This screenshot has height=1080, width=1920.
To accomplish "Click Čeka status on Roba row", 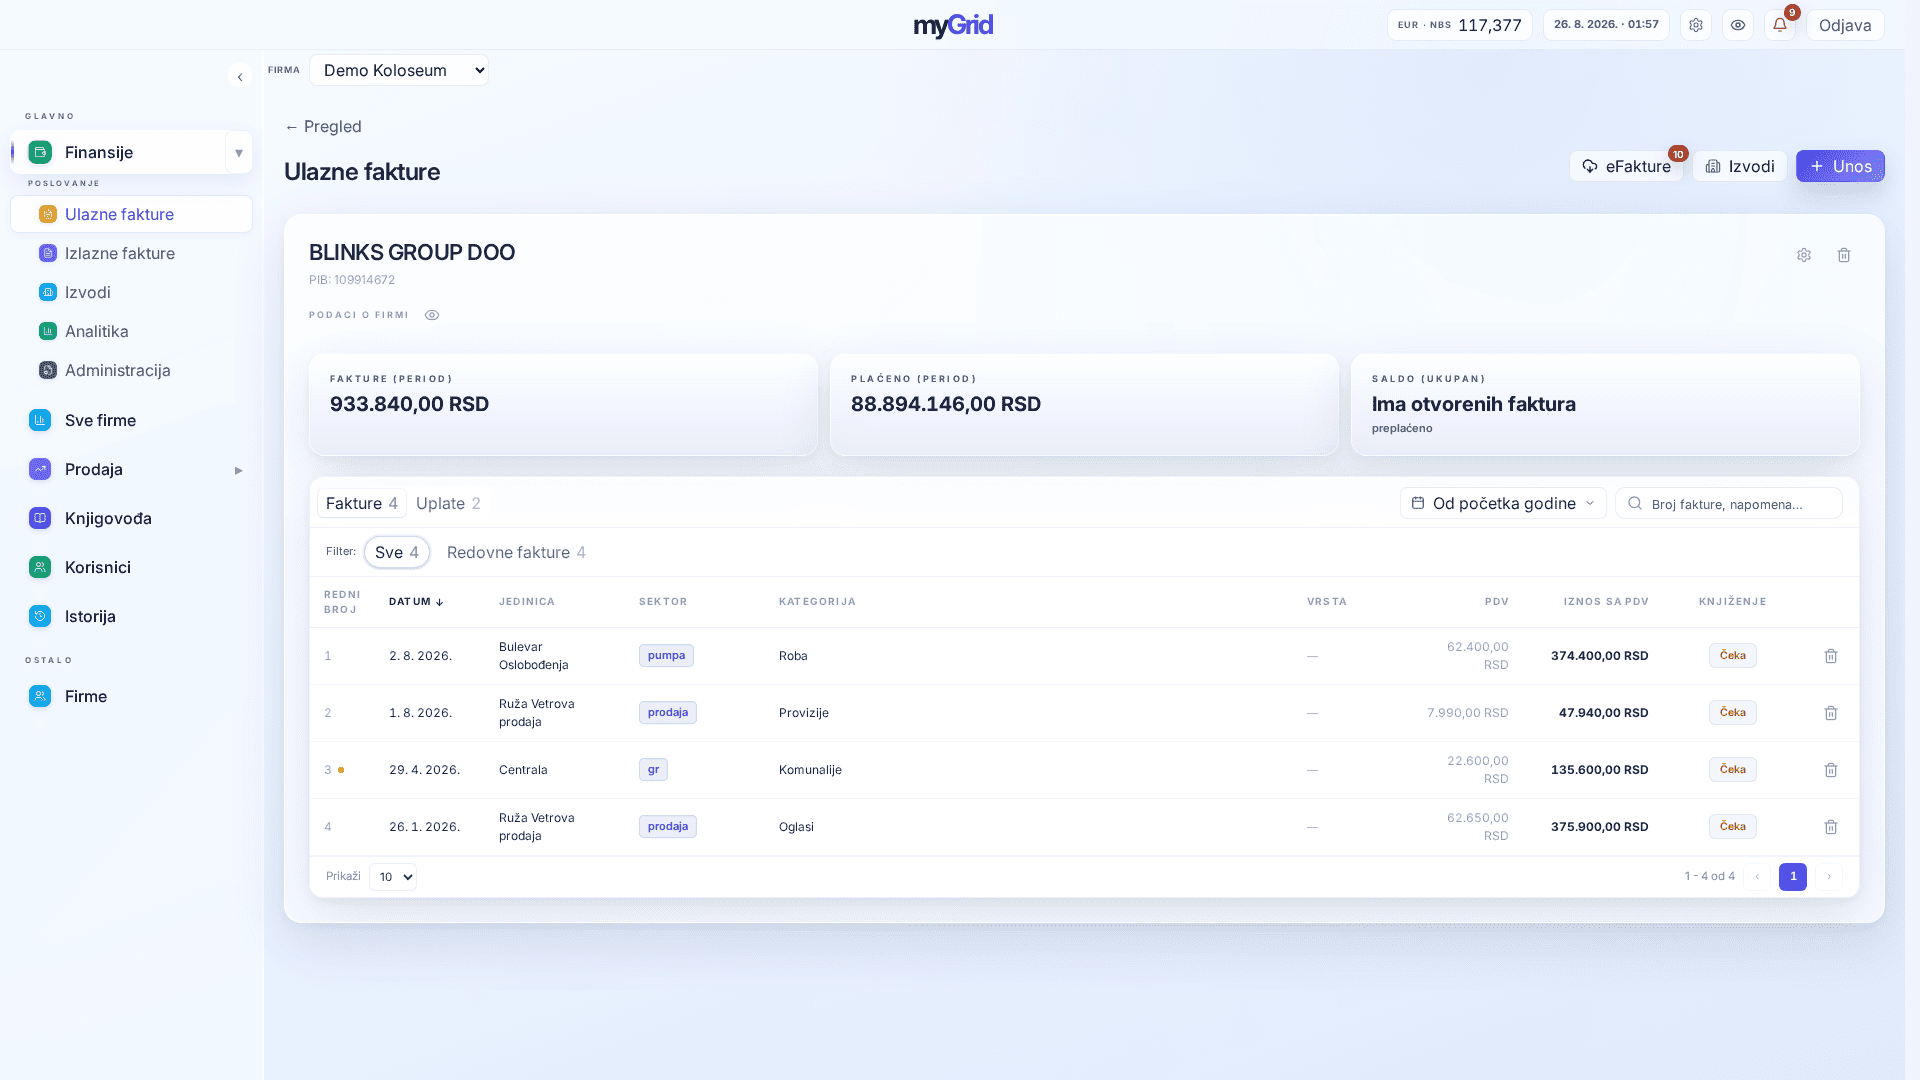I will click(1733, 656).
